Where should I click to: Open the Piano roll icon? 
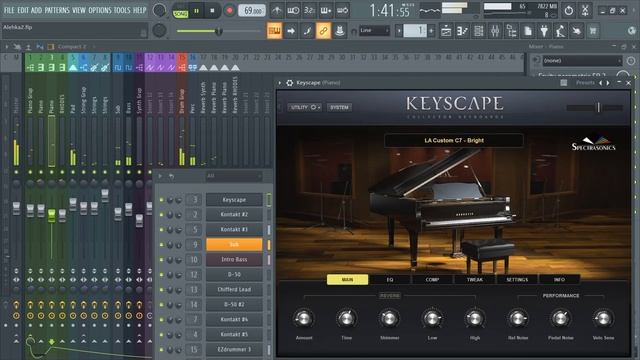(x=462, y=31)
